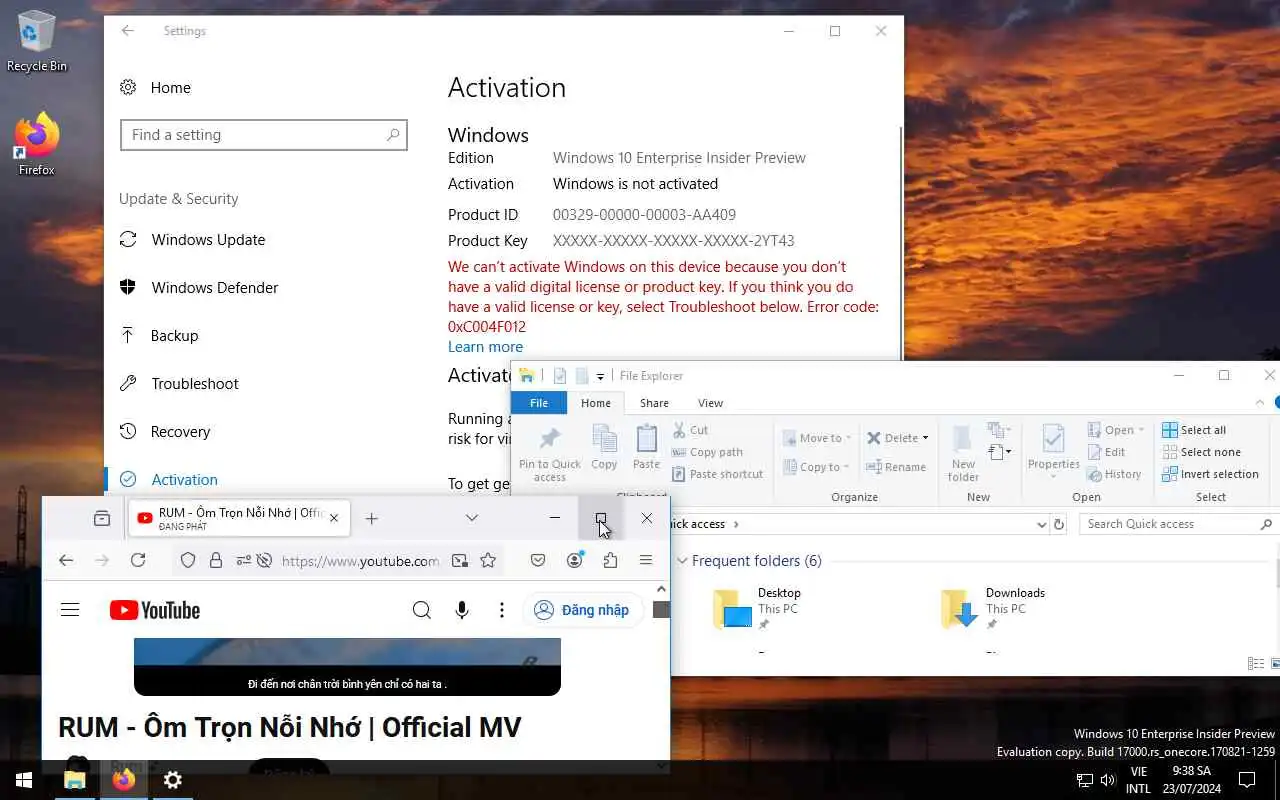Click Edit in the Open group

(1107, 452)
